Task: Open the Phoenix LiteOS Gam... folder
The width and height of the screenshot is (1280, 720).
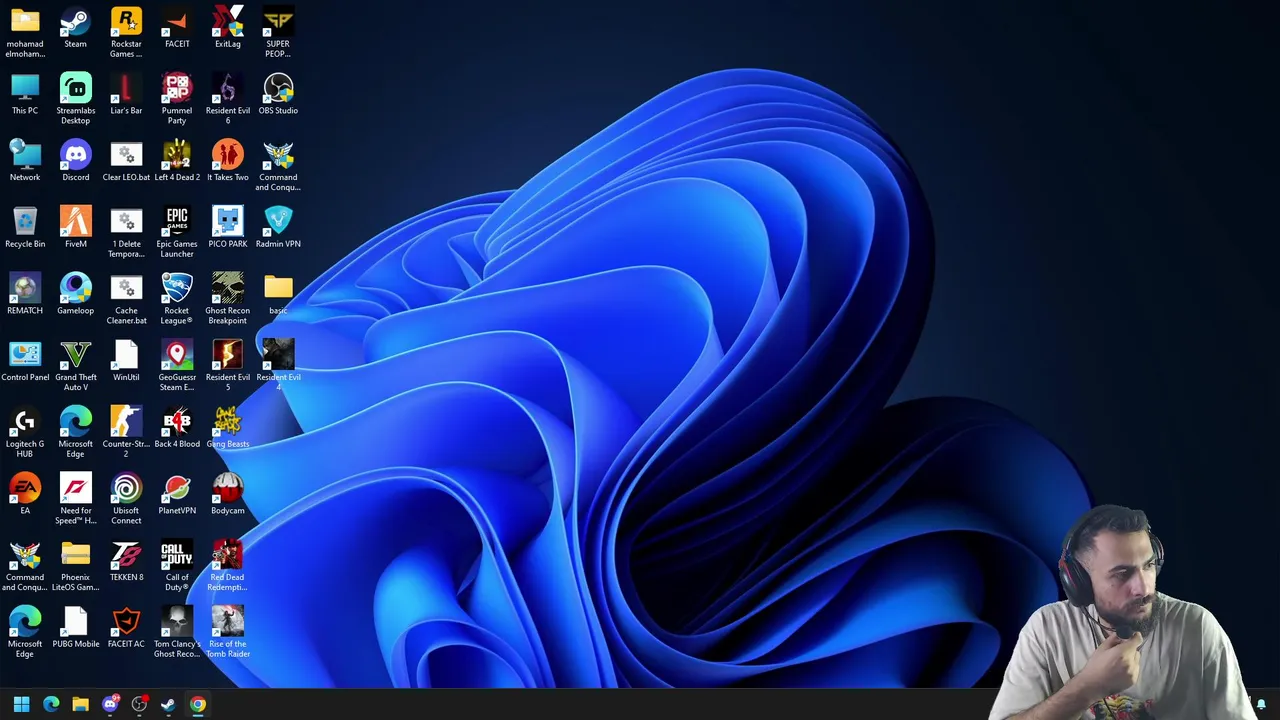Action: [x=75, y=564]
